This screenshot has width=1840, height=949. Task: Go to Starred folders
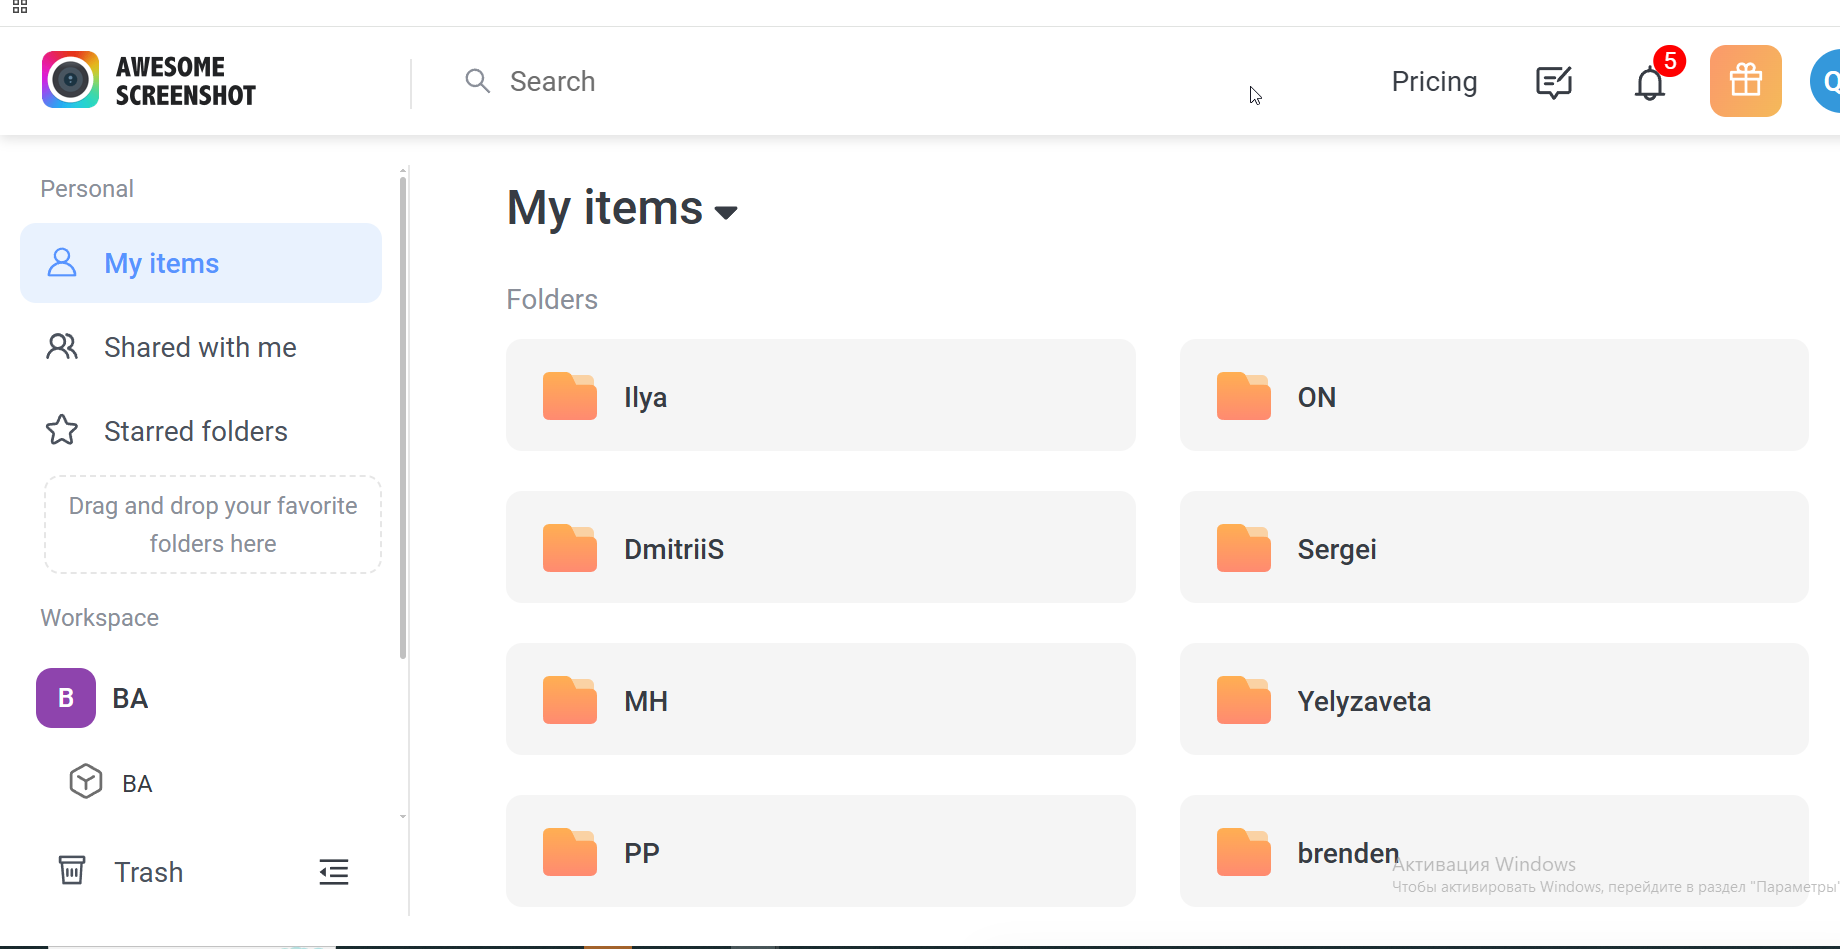pos(196,431)
